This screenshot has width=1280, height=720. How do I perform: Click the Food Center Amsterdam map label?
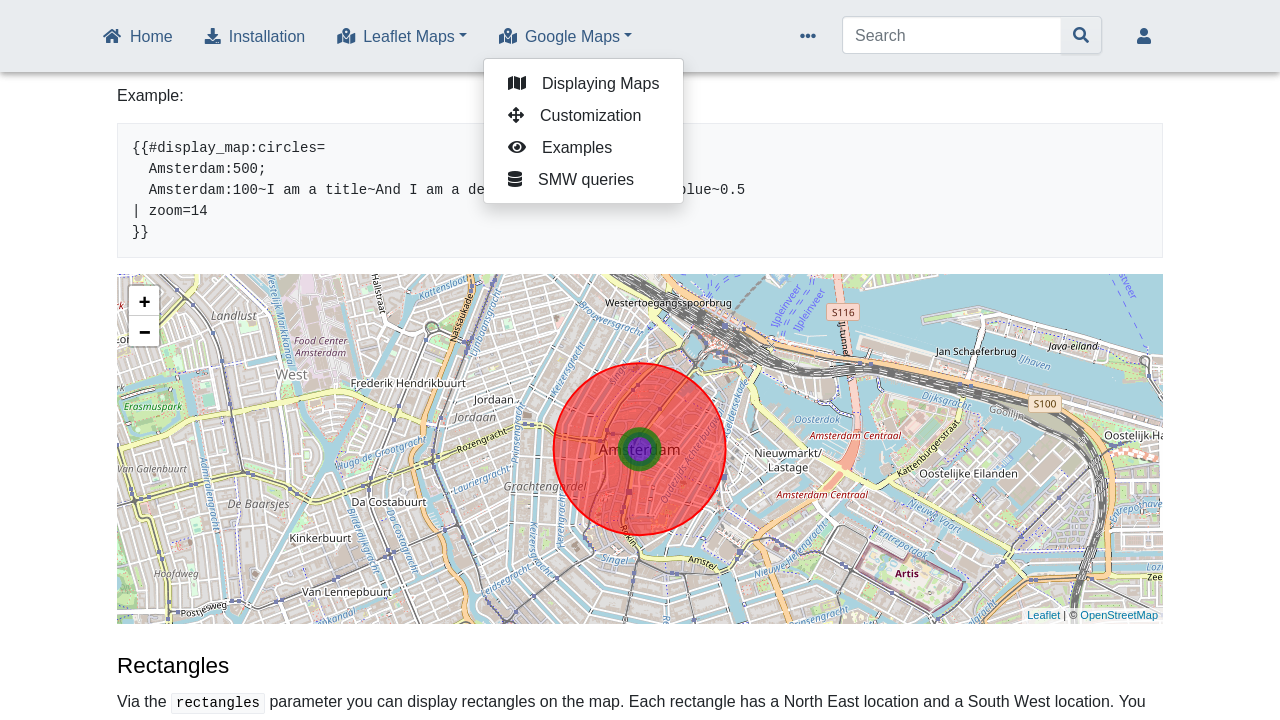[320, 346]
